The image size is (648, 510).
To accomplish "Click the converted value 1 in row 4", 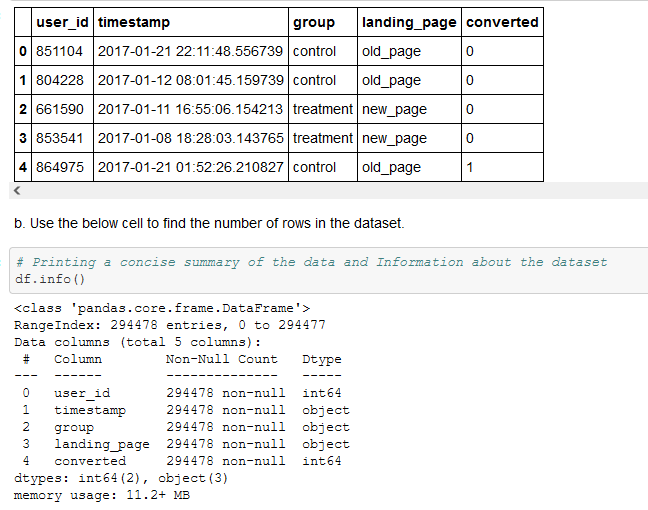I will 502,167.
